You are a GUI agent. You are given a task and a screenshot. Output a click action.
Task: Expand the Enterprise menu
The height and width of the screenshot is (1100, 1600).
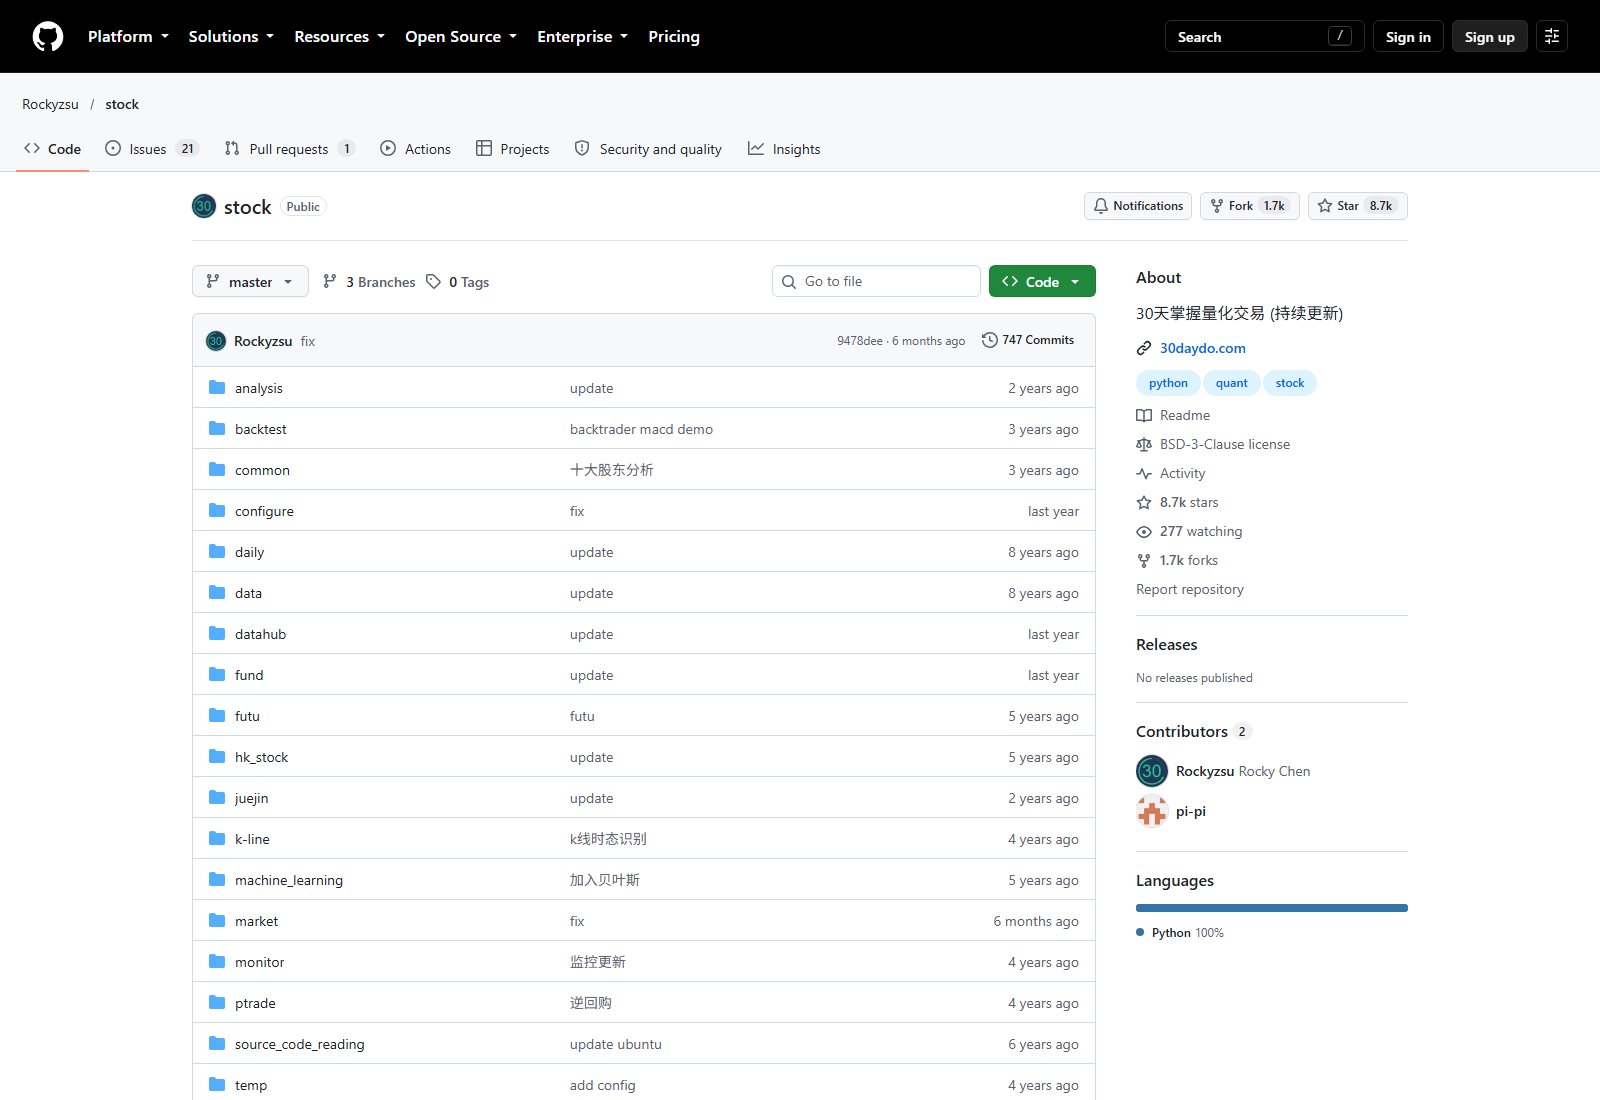[582, 37]
